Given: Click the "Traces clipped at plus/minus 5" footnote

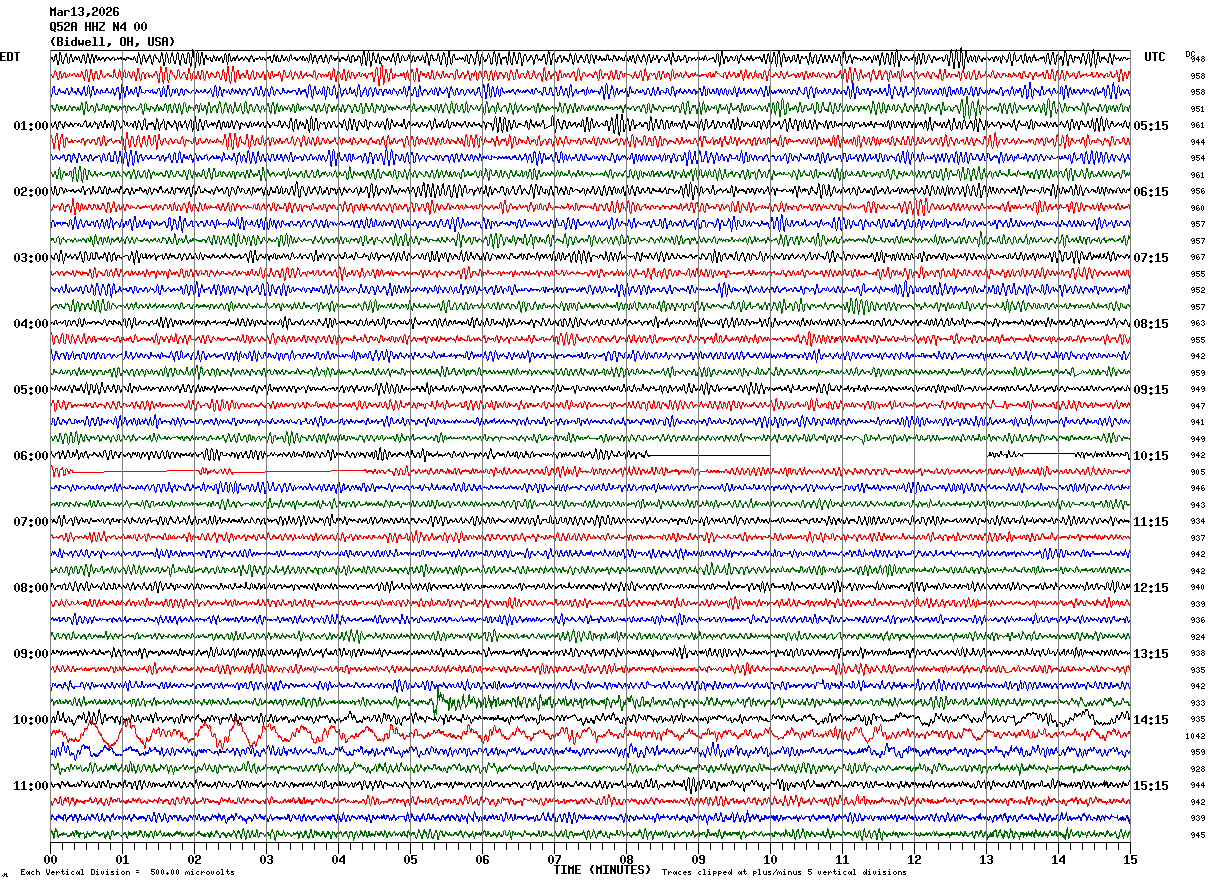Looking at the screenshot, I should tap(785, 873).
